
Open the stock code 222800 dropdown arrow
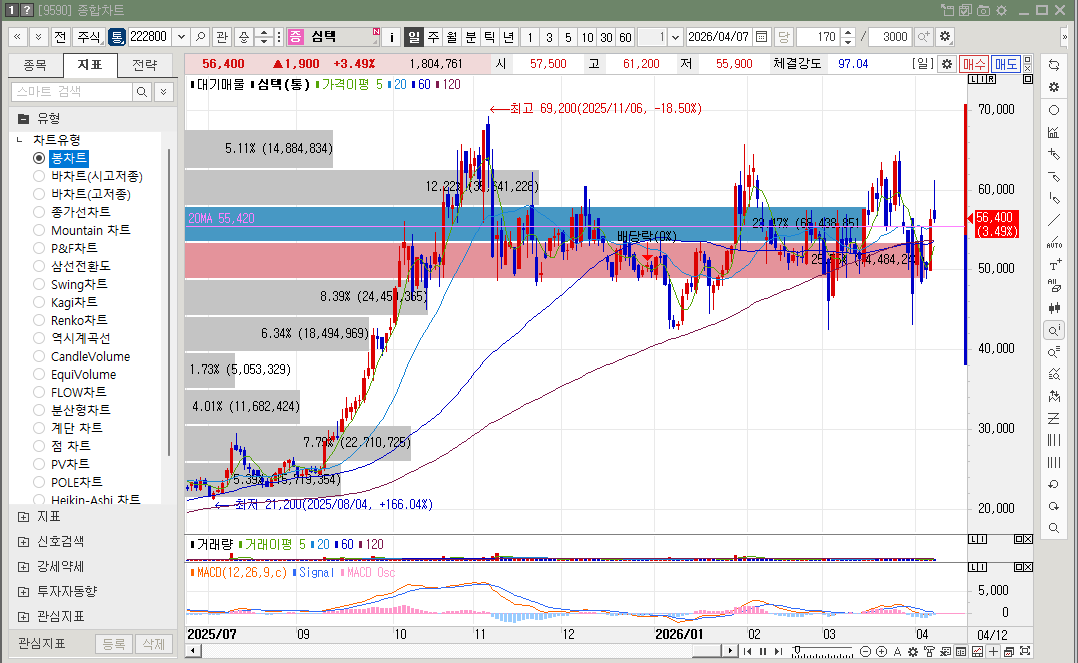click(x=181, y=36)
